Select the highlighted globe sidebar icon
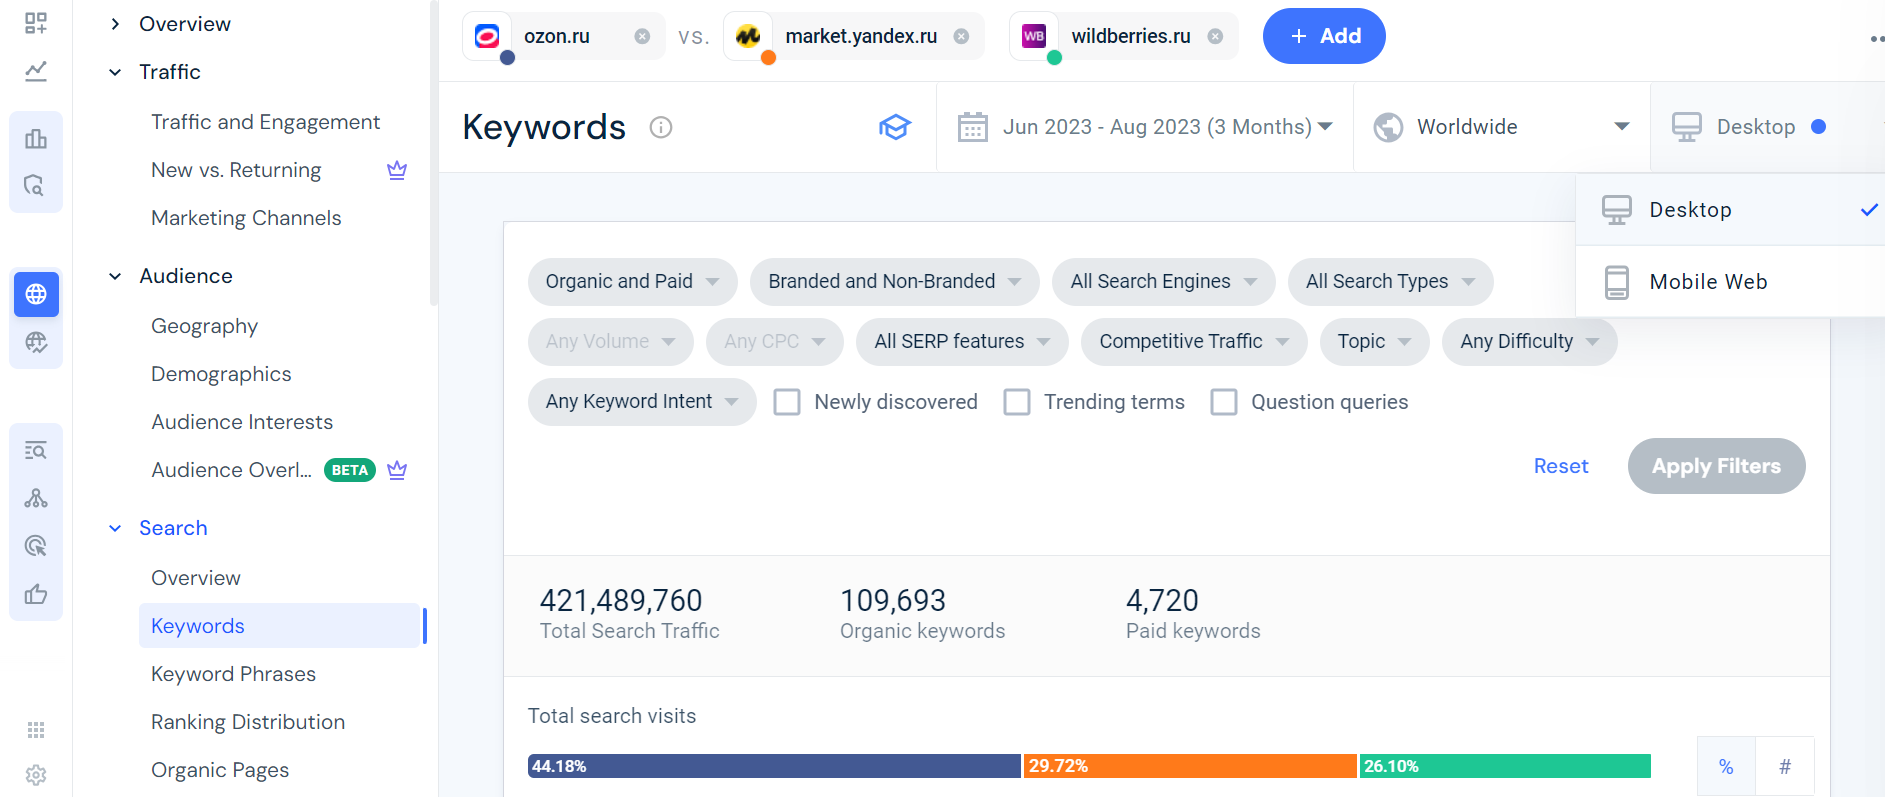The width and height of the screenshot is (1885, 797). click(36, 294)
